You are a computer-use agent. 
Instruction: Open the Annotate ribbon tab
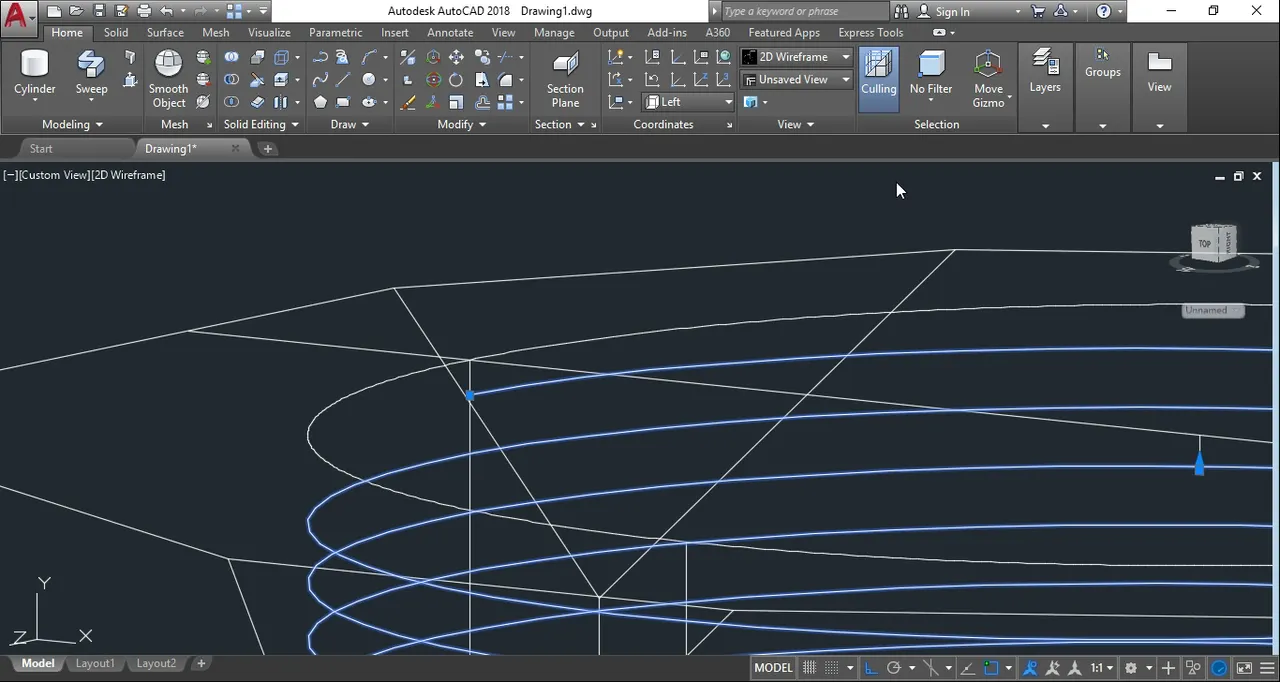coord(450,32)
